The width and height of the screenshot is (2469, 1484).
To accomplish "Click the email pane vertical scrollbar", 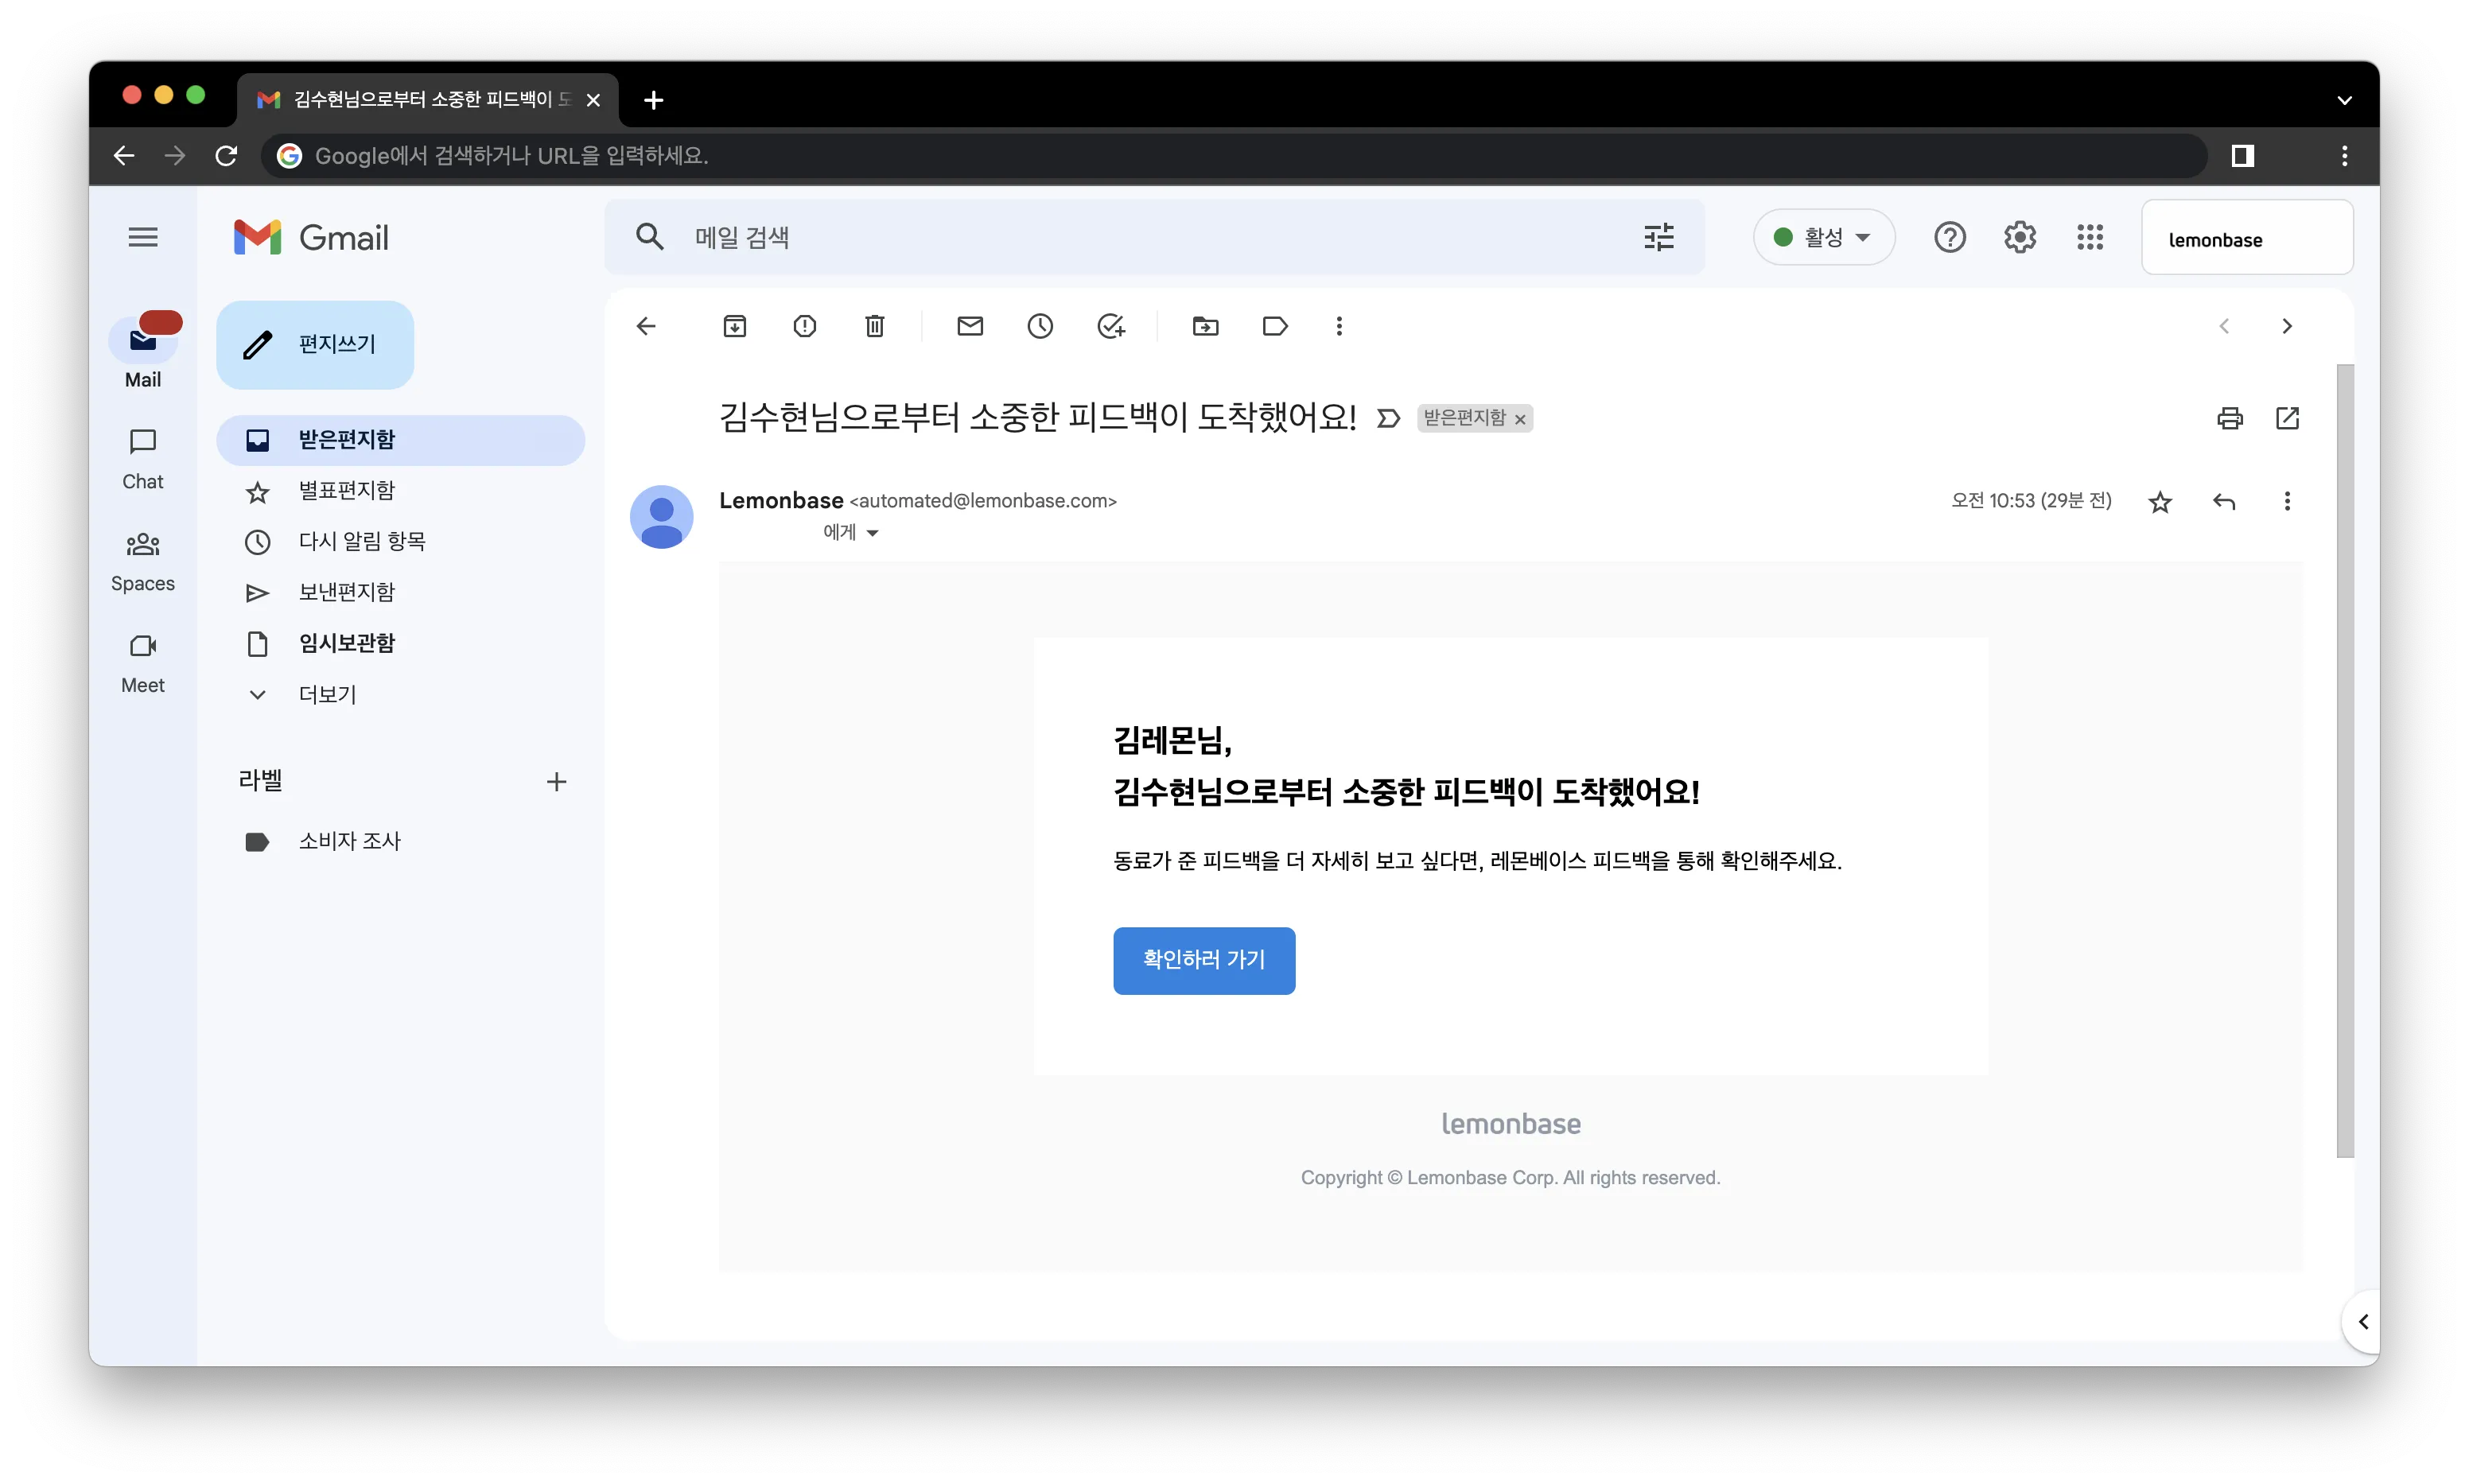I will pos(2344,760).
